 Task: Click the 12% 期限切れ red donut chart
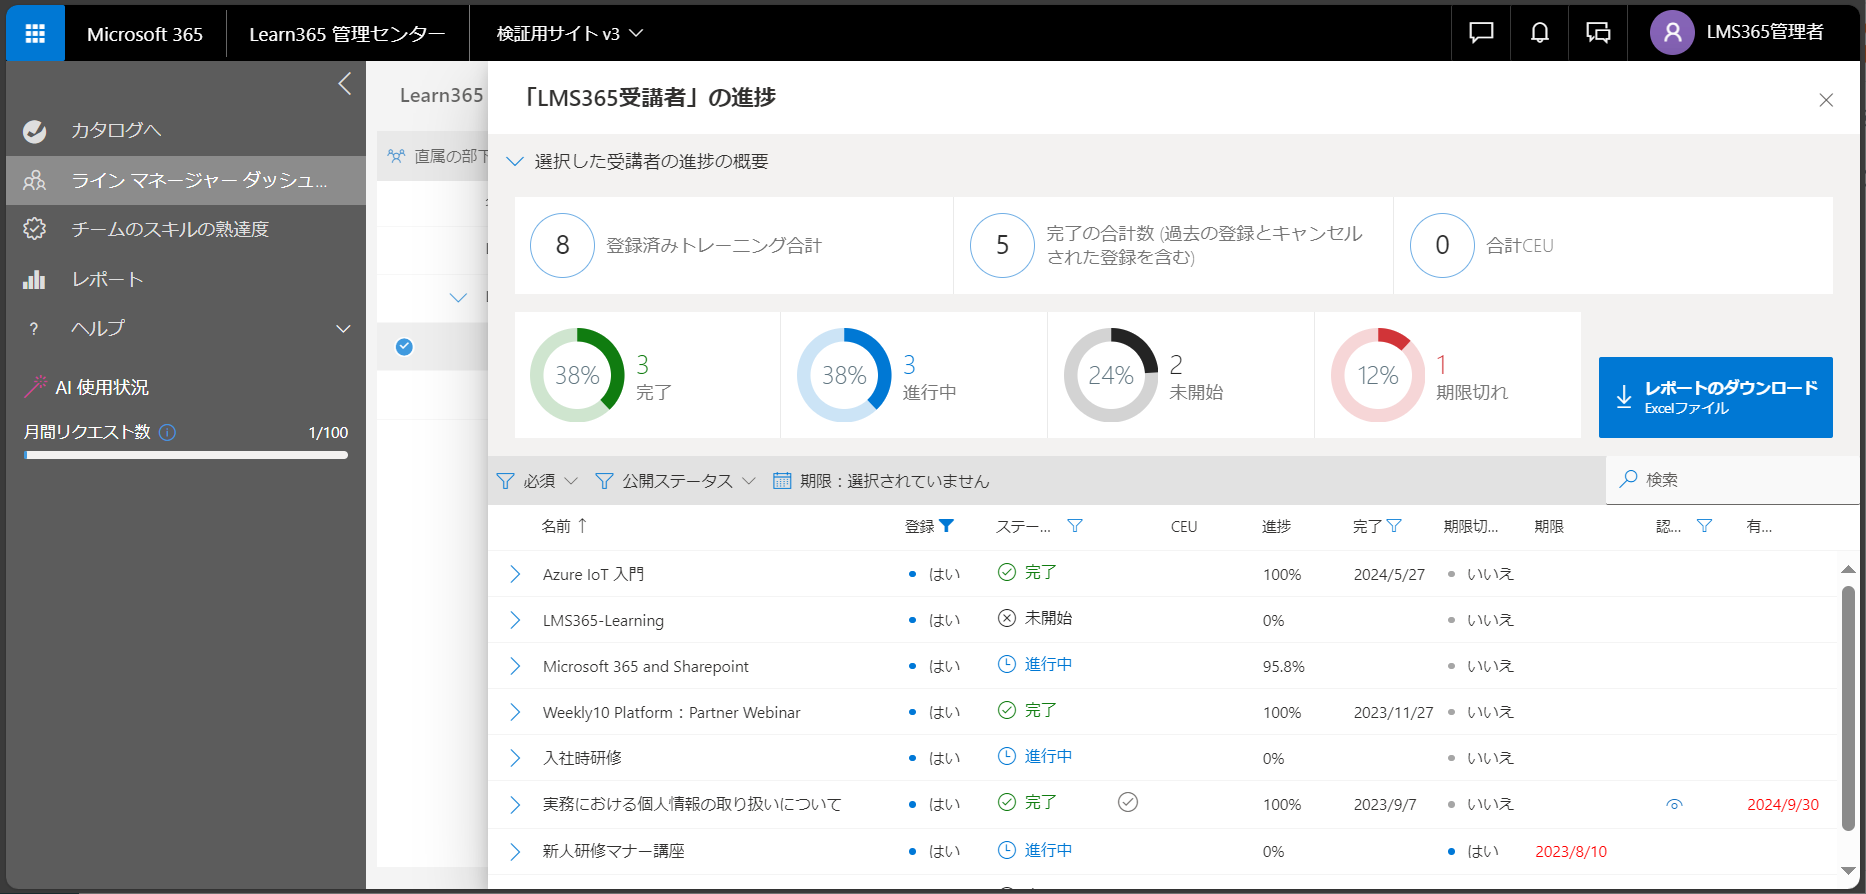pos(1378,375)
